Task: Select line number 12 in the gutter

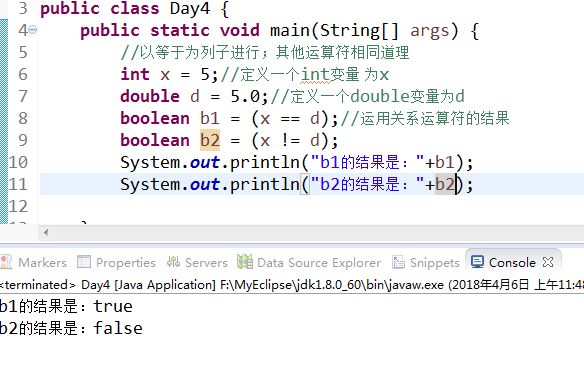Action: 18,206
